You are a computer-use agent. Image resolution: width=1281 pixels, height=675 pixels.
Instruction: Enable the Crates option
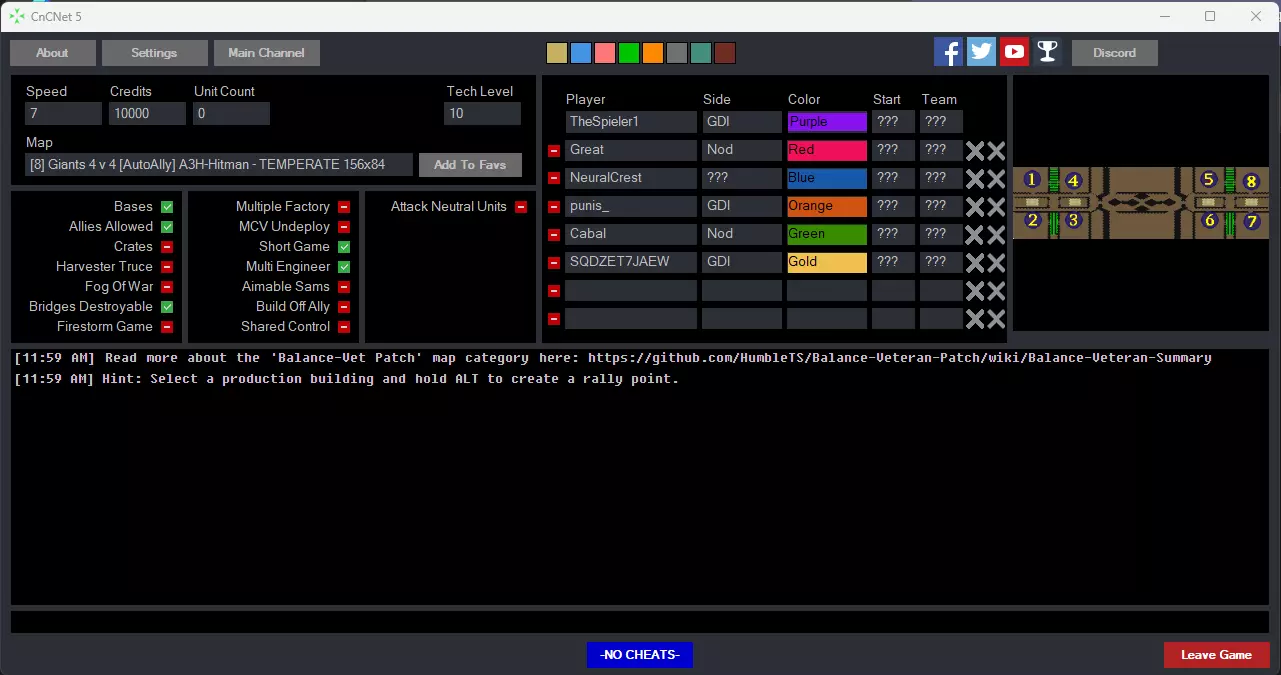click(x=167, y=247)
